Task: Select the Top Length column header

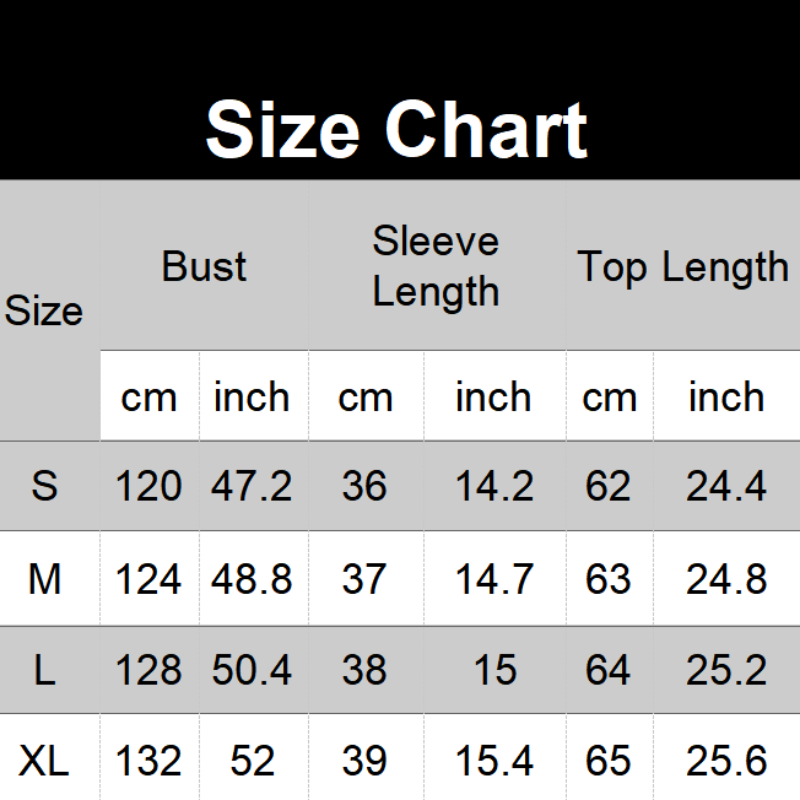Action: [683, 267]
